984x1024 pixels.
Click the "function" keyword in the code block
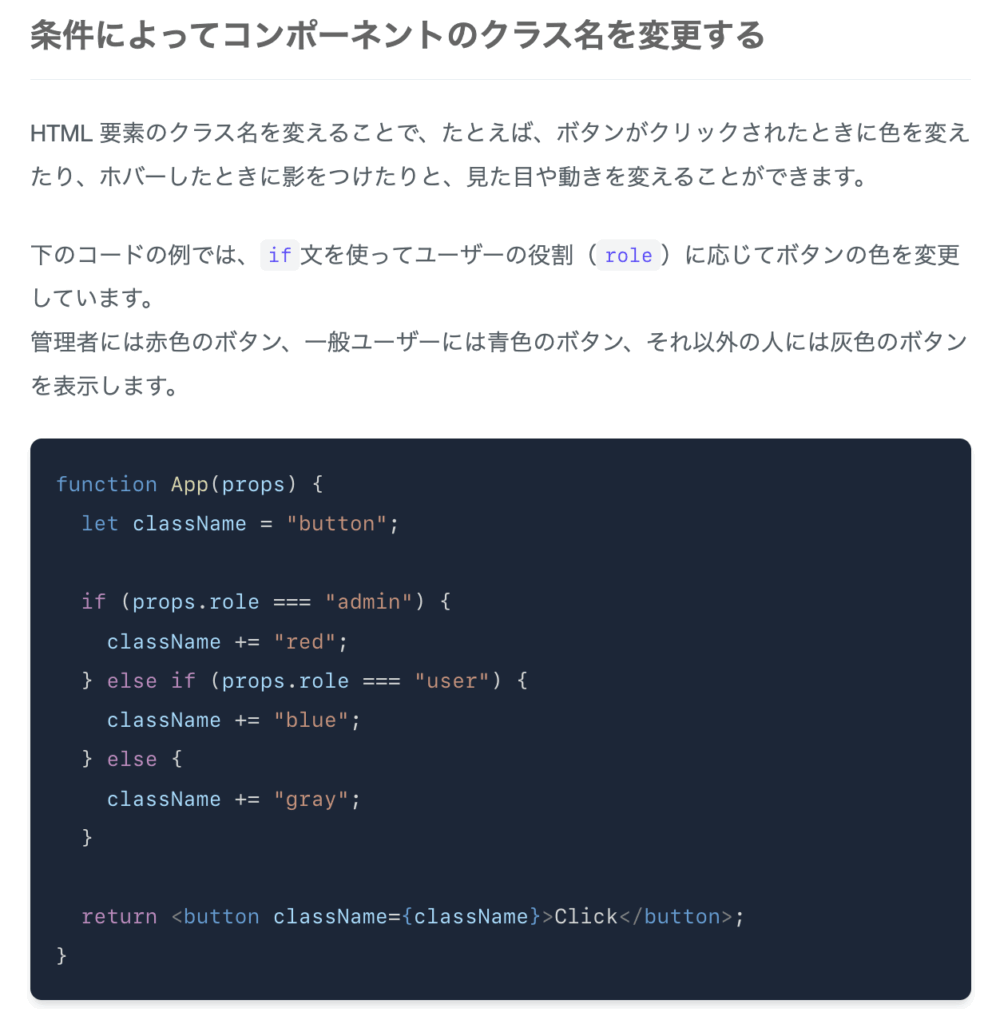[x=106, y=484]
